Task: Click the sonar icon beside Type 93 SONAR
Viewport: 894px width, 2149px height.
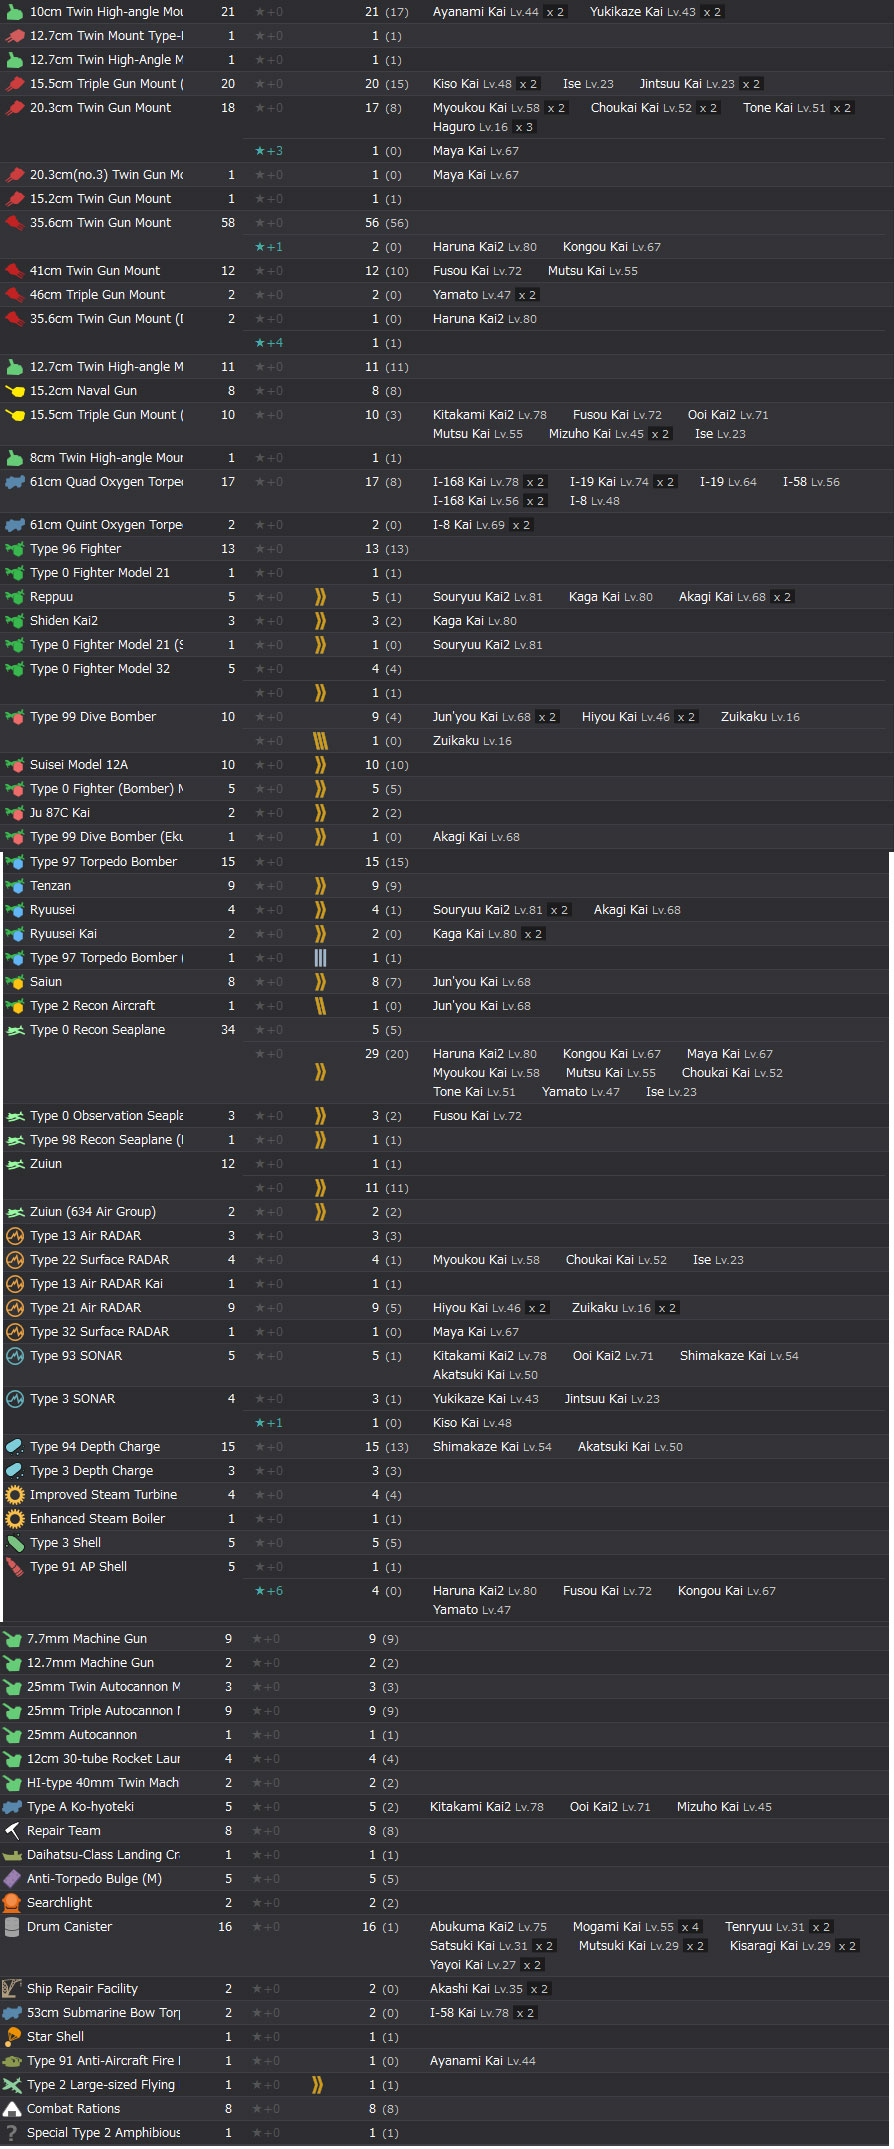Action: 15,1356
